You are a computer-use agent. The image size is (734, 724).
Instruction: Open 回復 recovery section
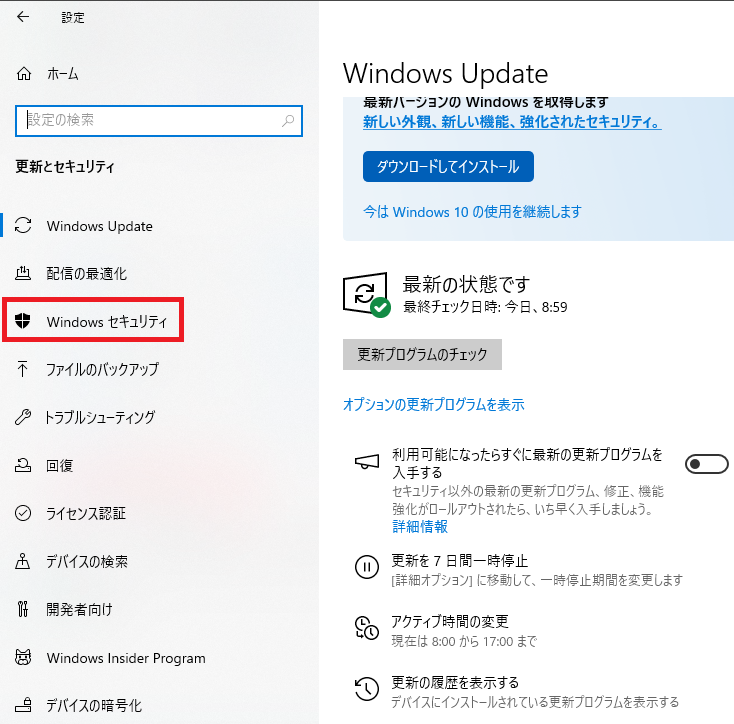[x=59, y=466]
